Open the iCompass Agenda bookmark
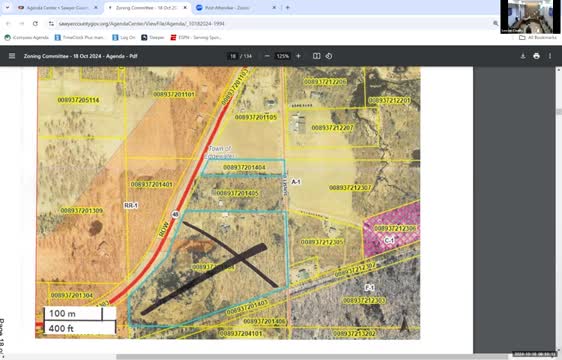This screenshot has height=360, width=562. [27, 37]
